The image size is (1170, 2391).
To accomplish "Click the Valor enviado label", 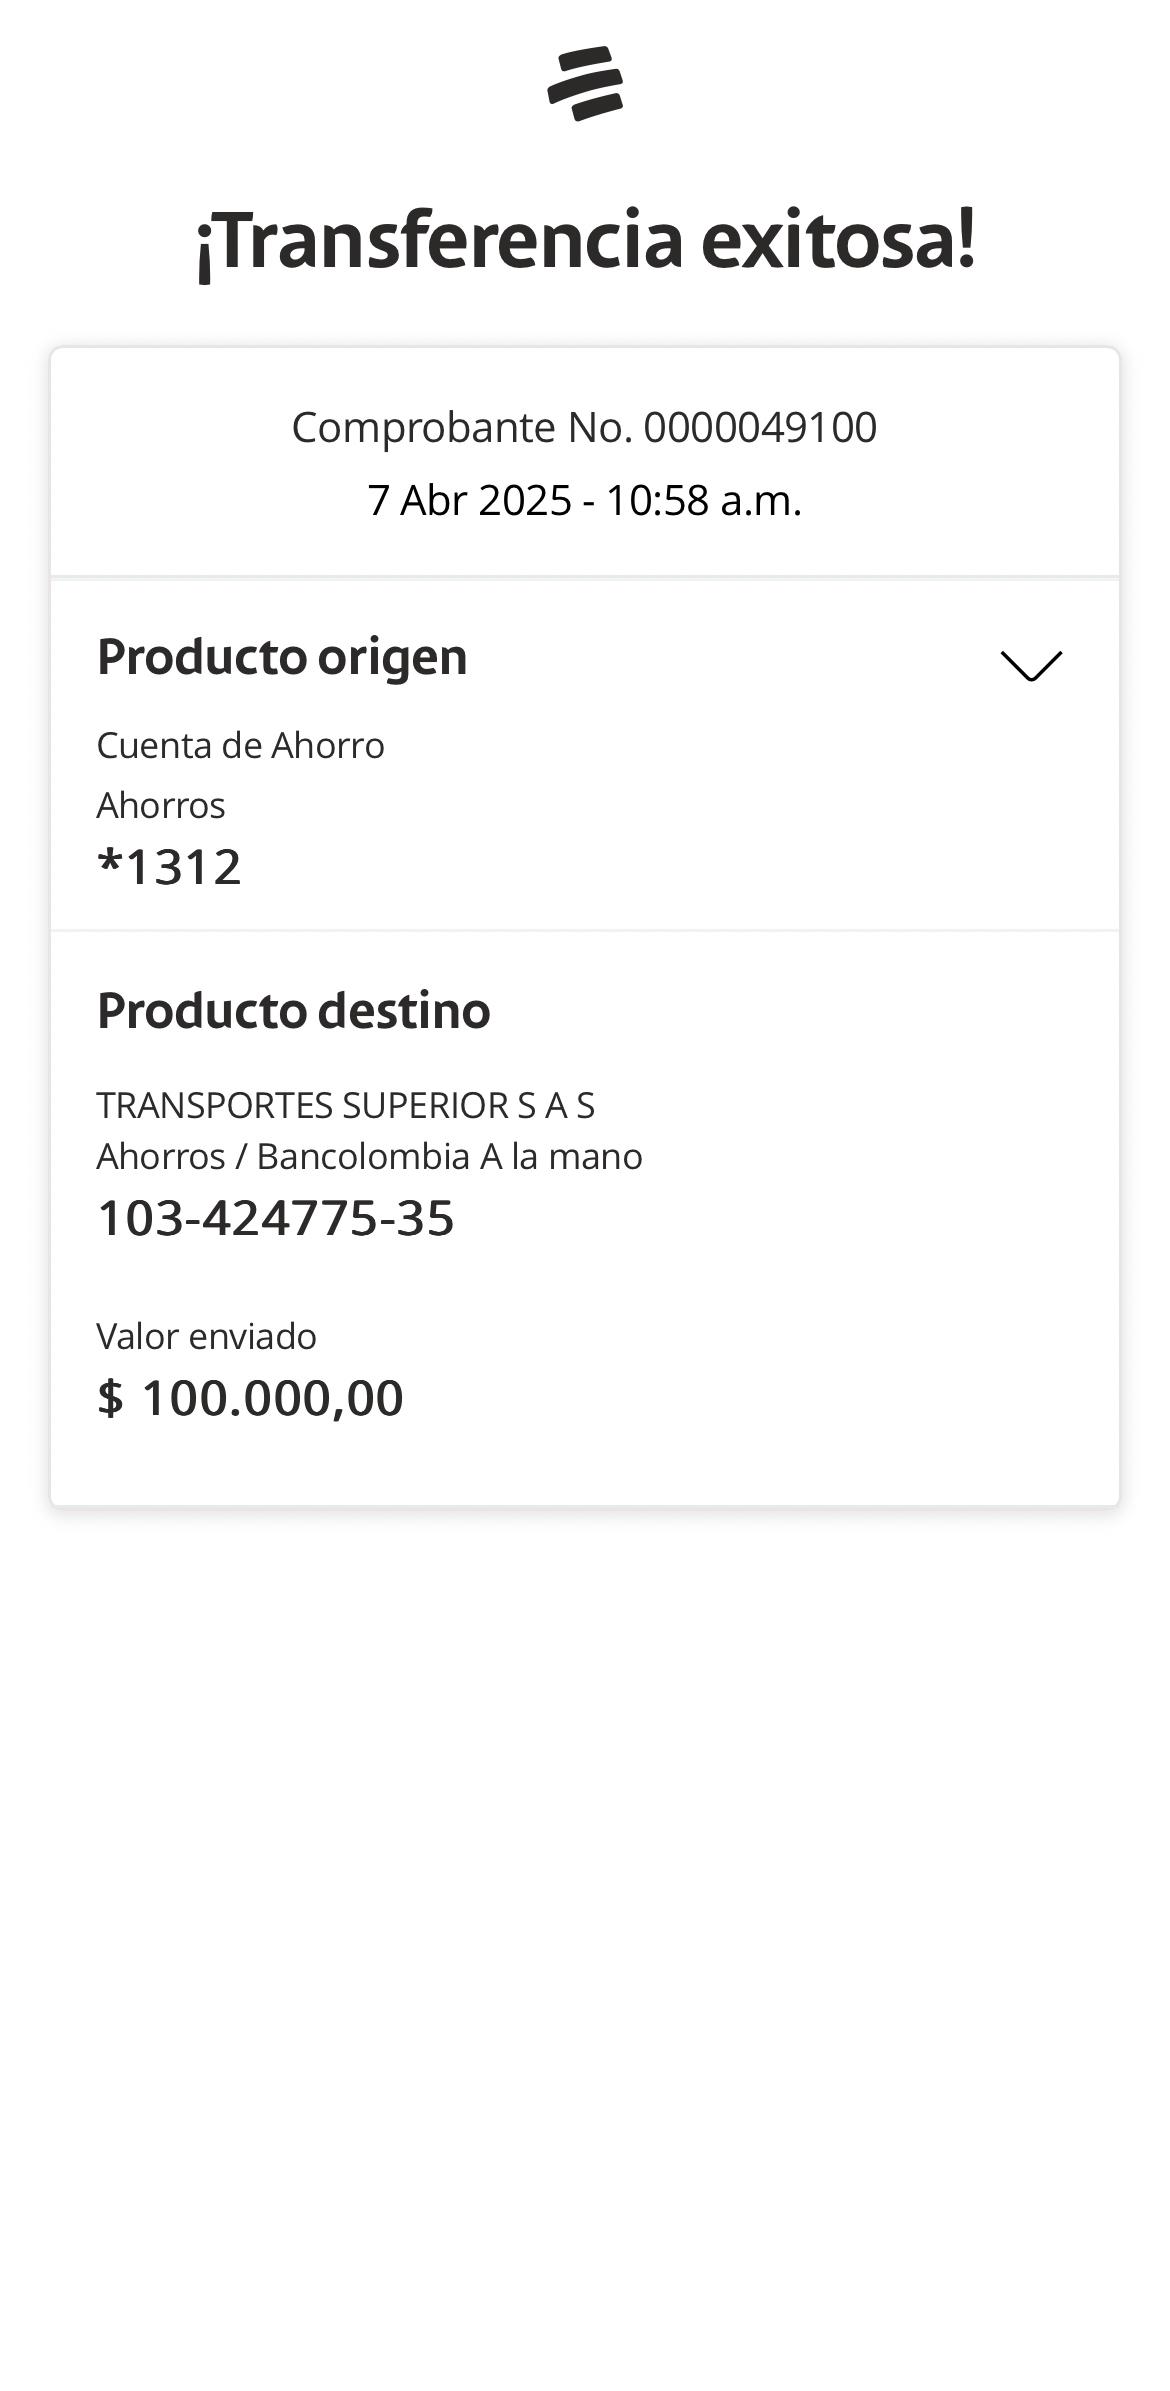I will (x=206, y=1337).
